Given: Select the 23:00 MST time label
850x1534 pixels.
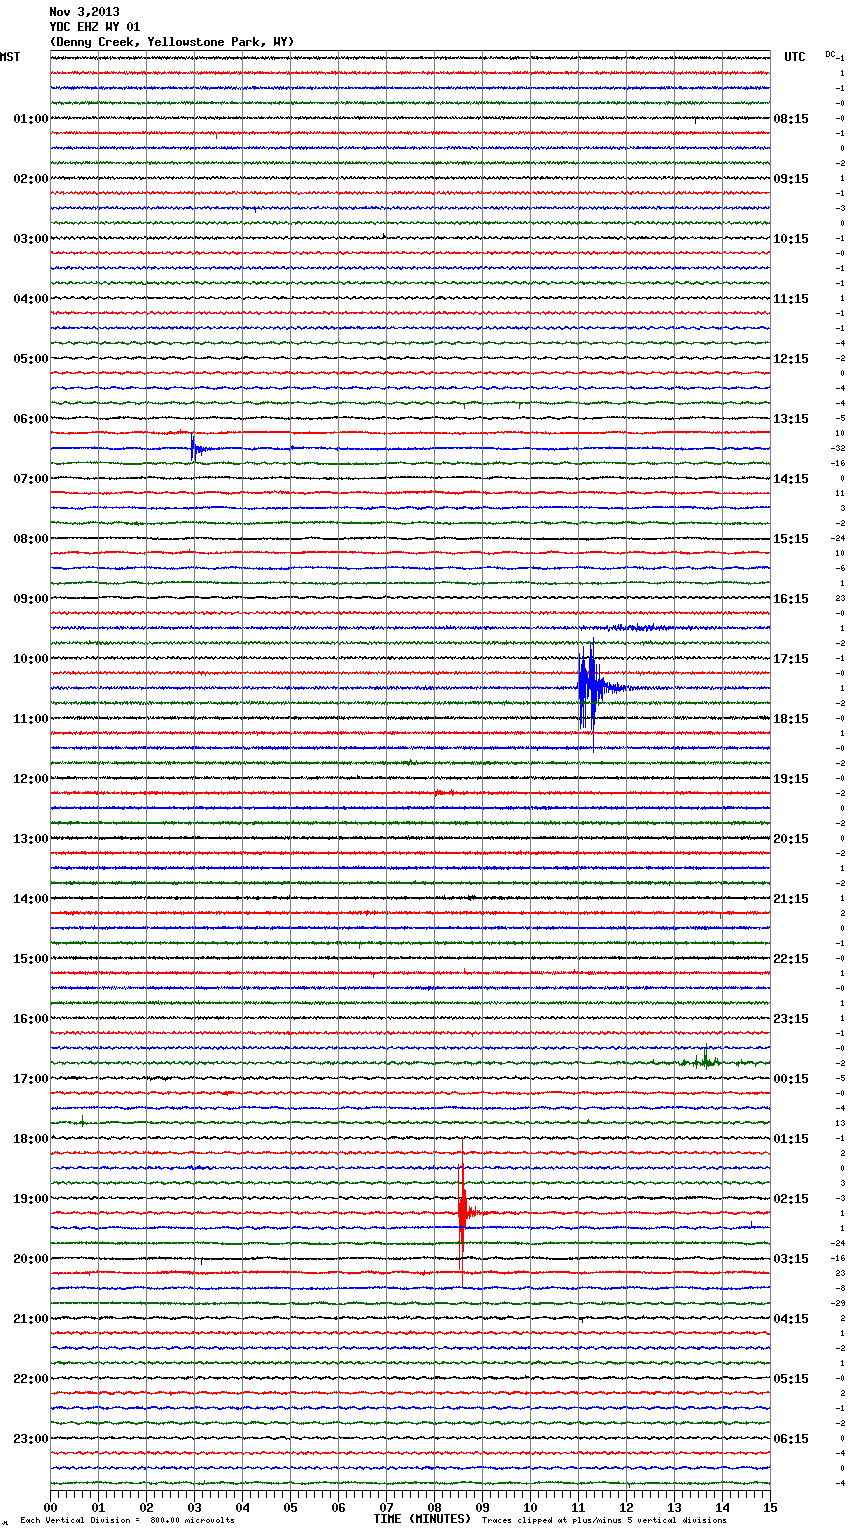Looking at the screenshot, I should pos(30,1439).
